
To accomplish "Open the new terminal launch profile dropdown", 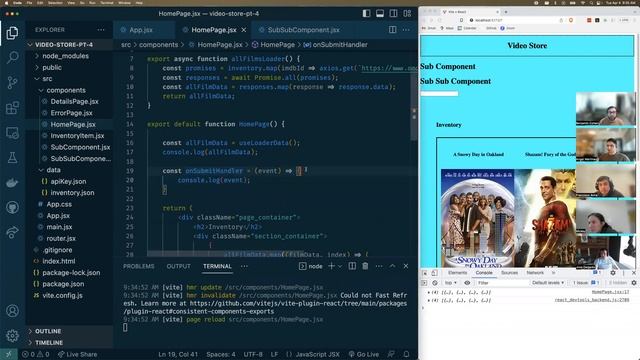I will [340, 266].
